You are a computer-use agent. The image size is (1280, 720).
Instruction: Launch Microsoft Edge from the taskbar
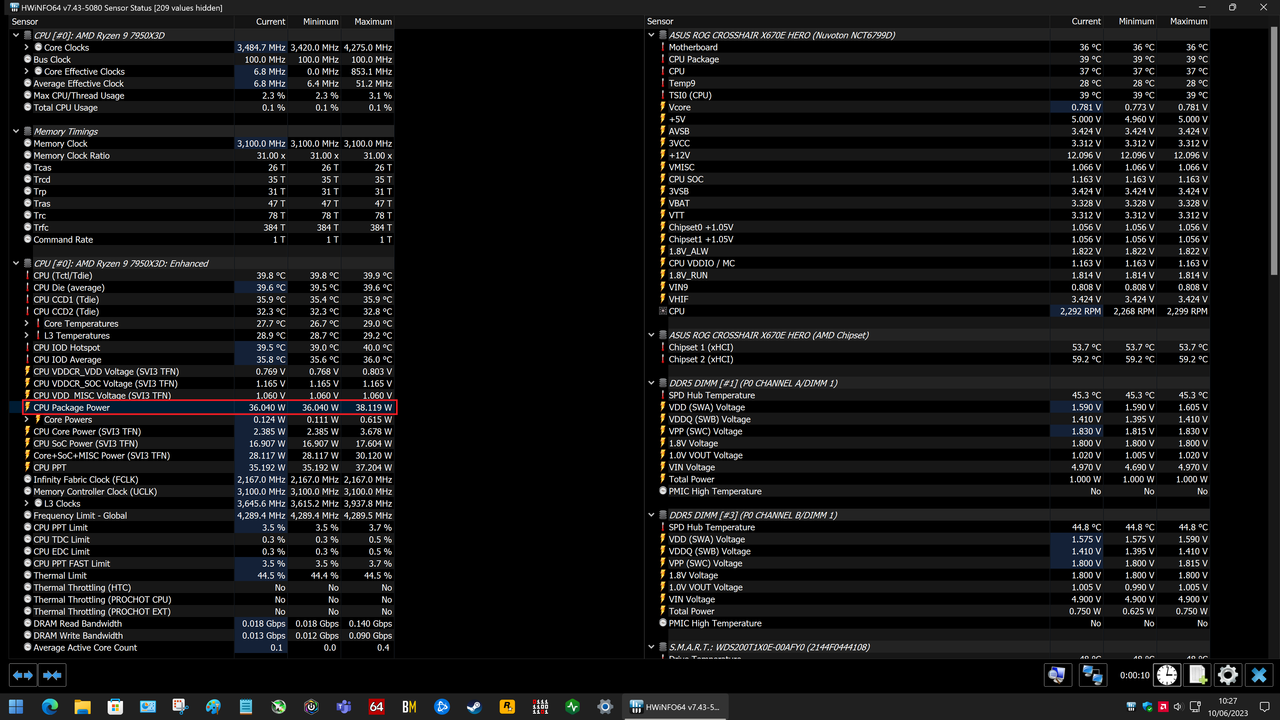pyautogui.click(x=50, y=706)
